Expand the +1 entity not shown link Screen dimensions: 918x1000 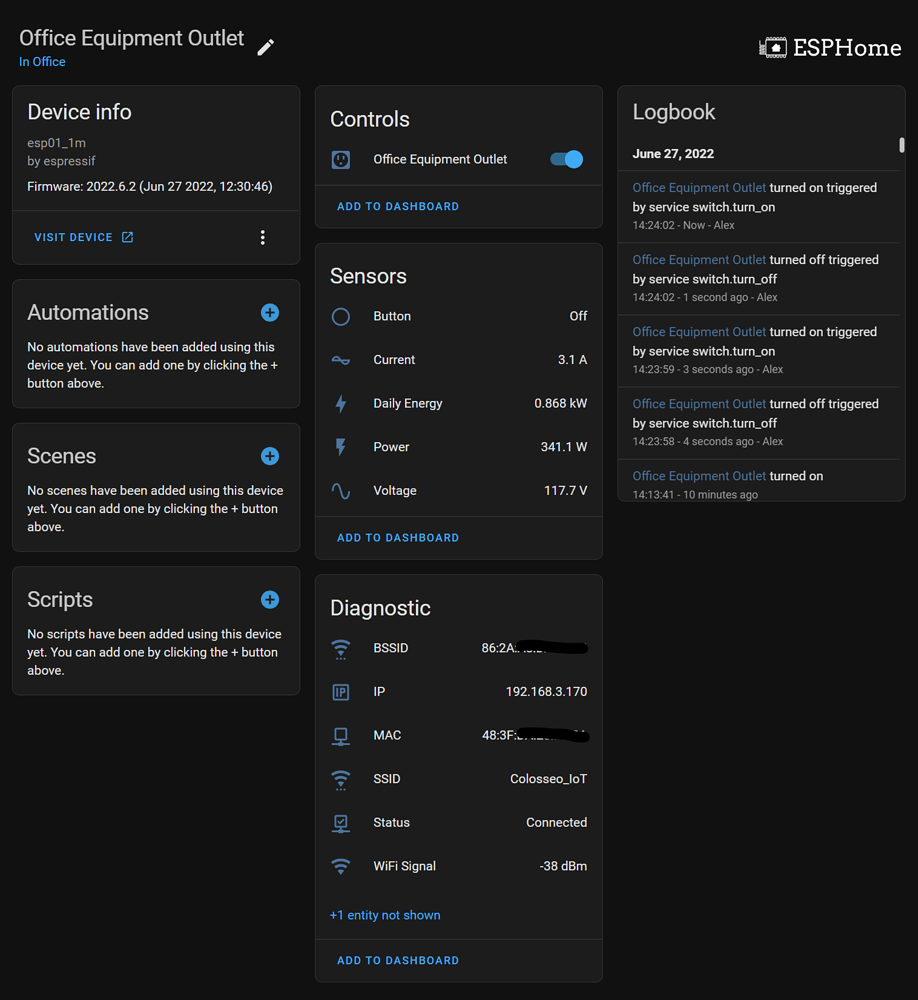coord(385,915)
